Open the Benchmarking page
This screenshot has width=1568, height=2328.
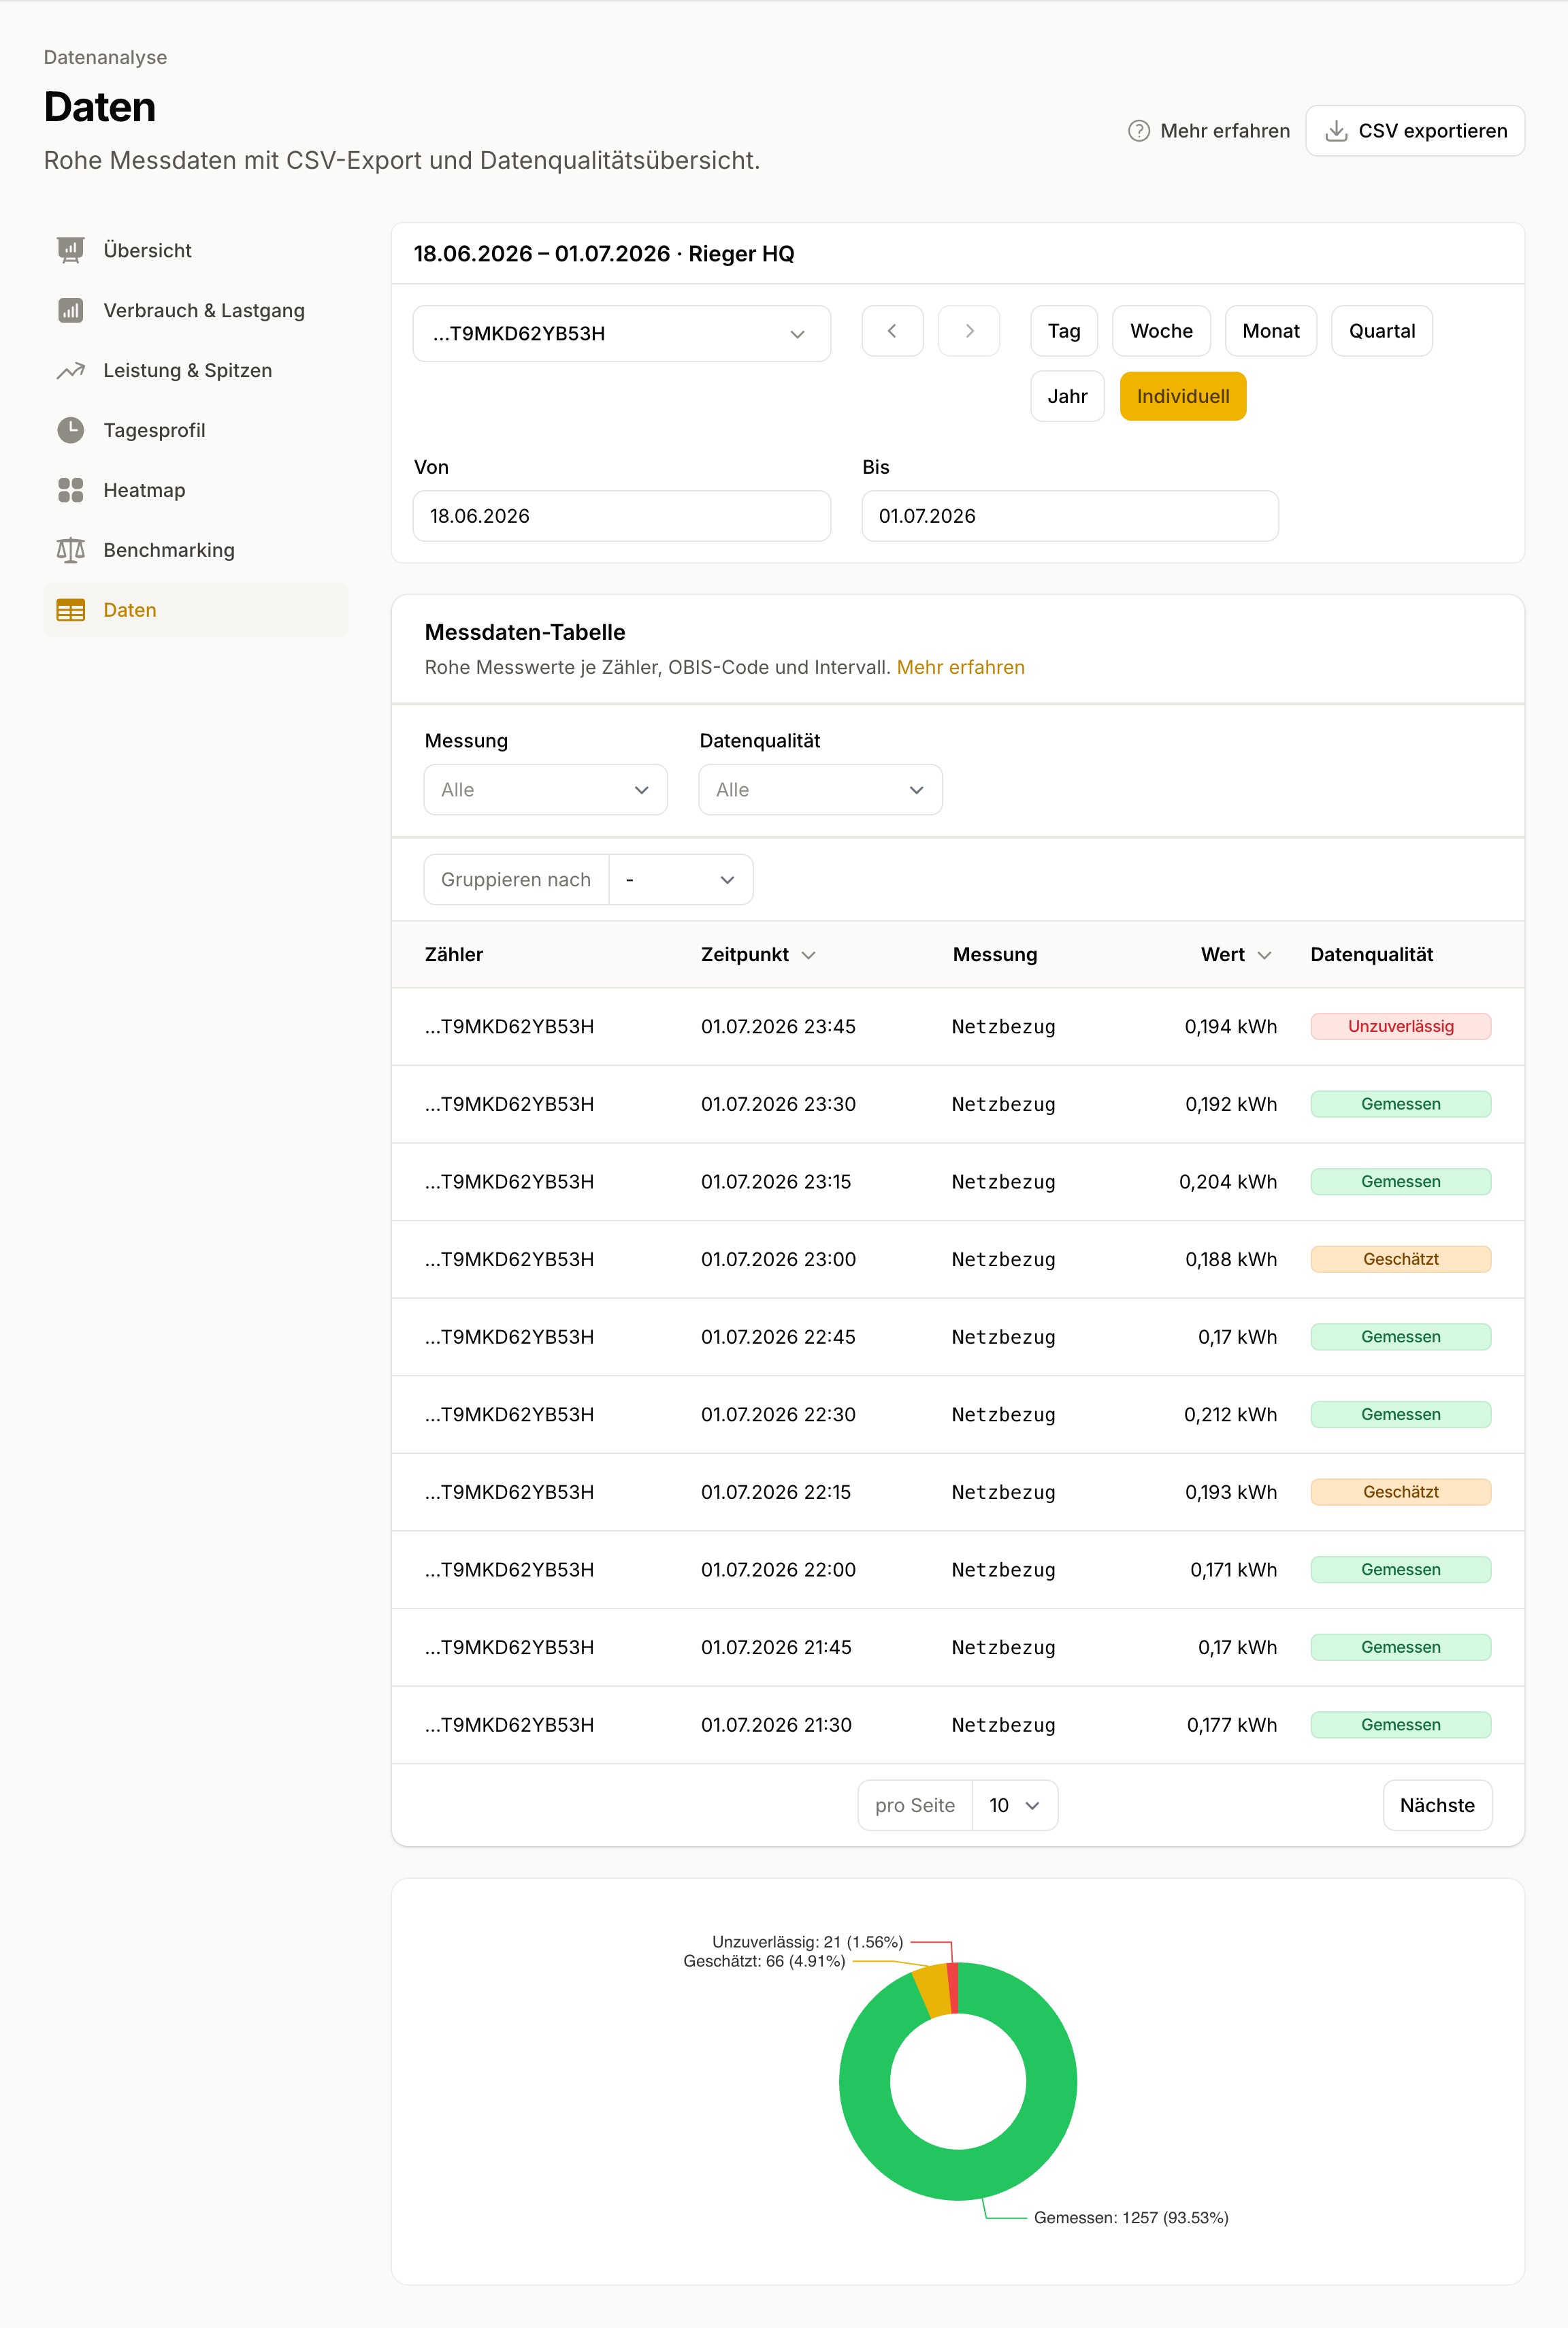pos(196,550)
